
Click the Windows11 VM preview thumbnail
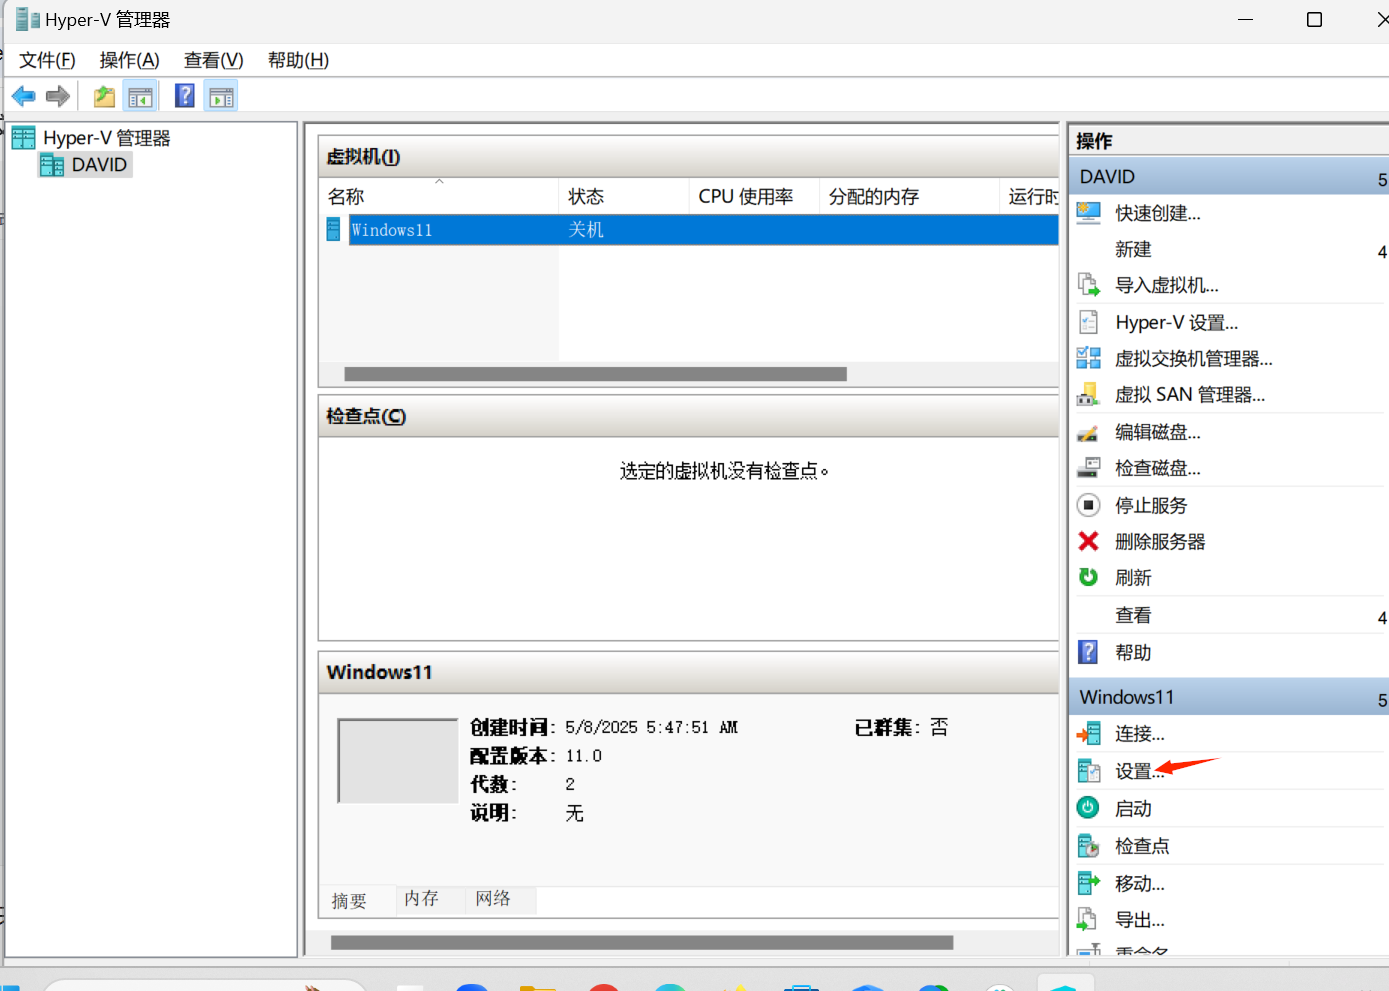click(397, 760)
